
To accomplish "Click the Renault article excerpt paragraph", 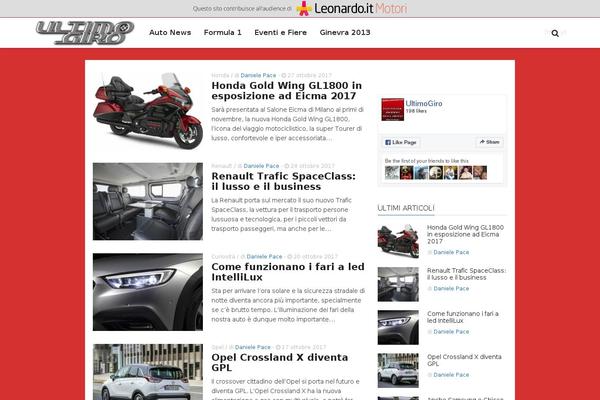I will point(281,214).
